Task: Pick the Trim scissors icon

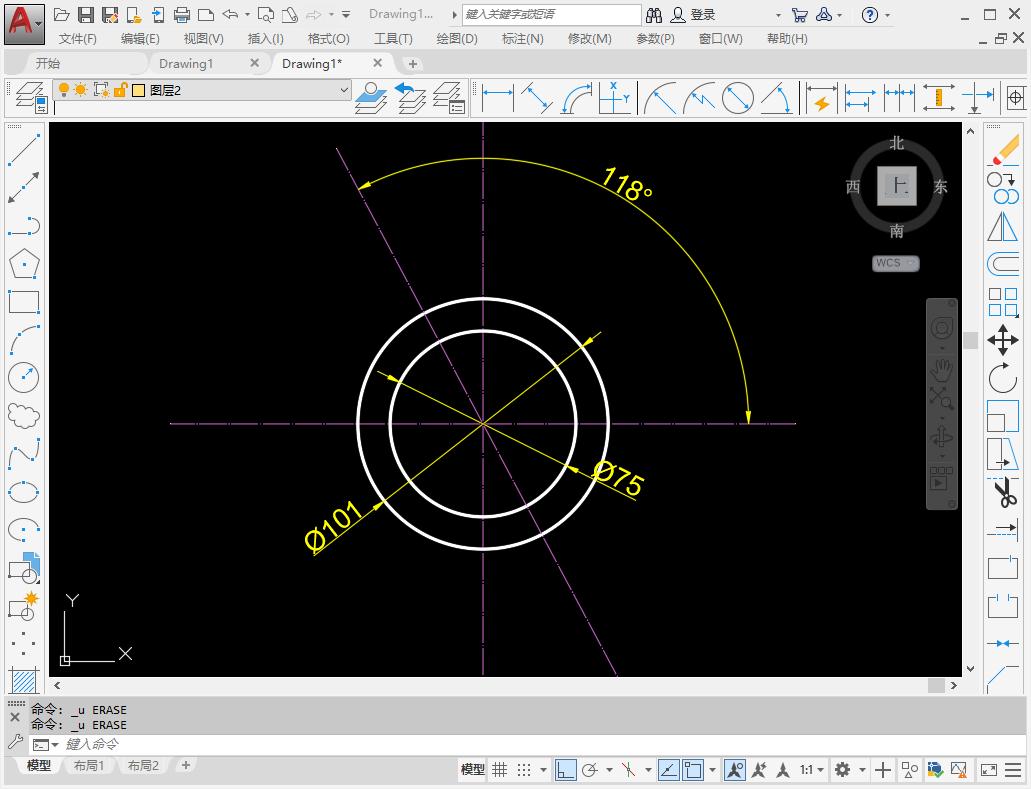Action: 1004,493
